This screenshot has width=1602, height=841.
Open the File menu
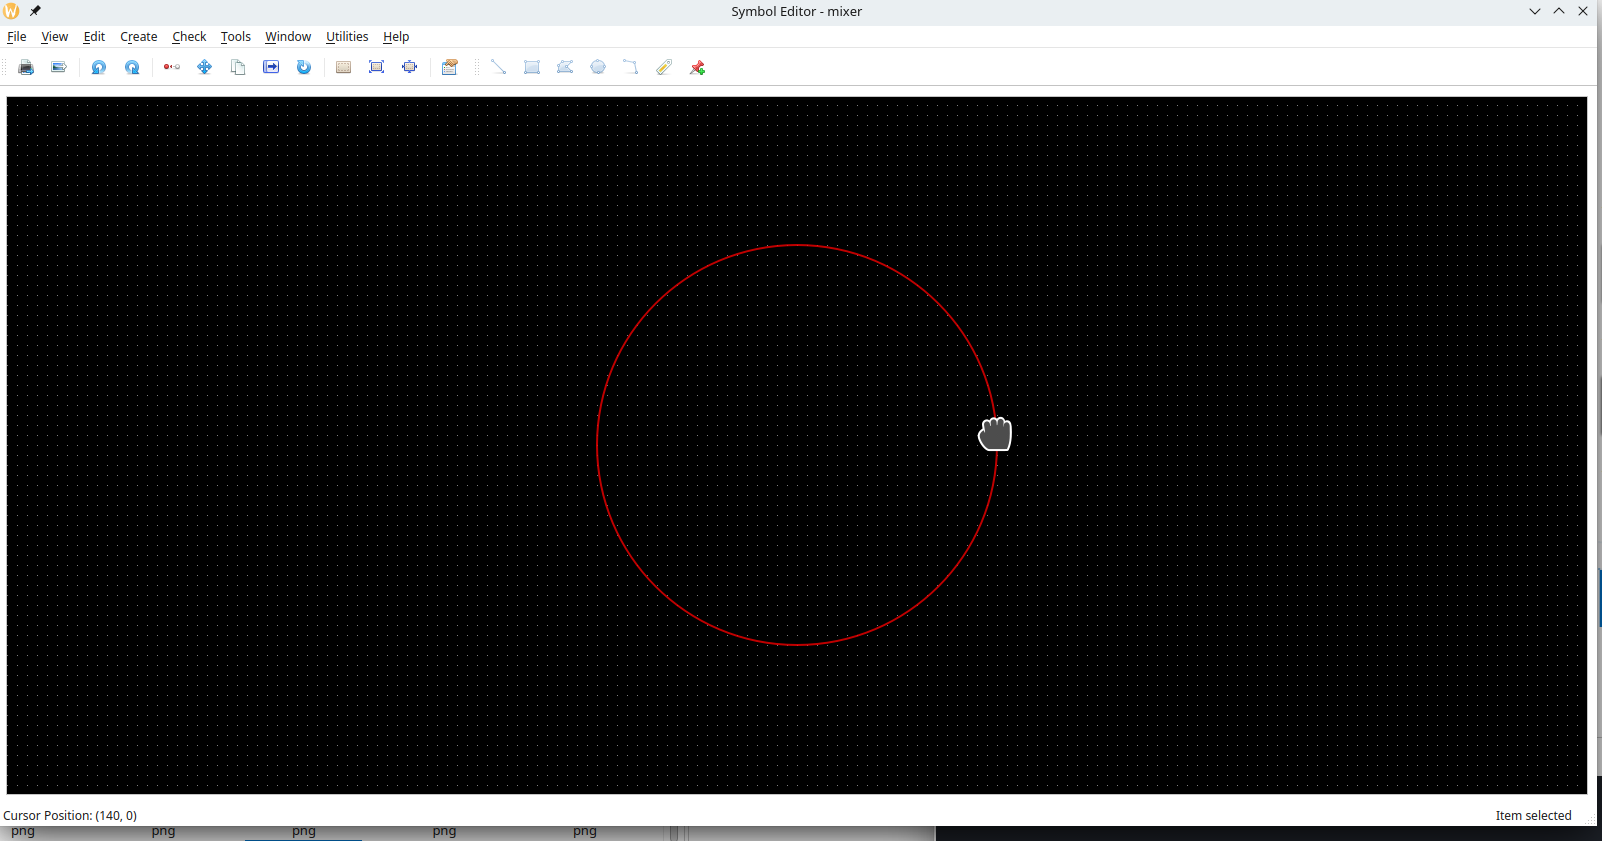click(17, 36)
